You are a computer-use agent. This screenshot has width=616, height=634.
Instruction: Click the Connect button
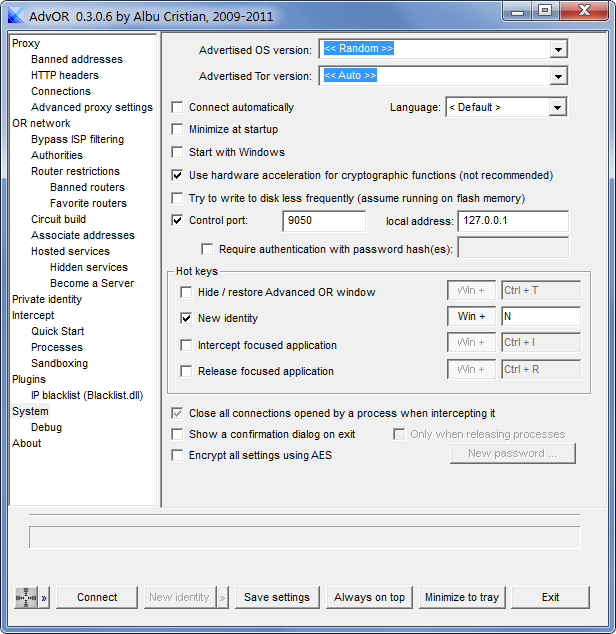coord(97,597)
